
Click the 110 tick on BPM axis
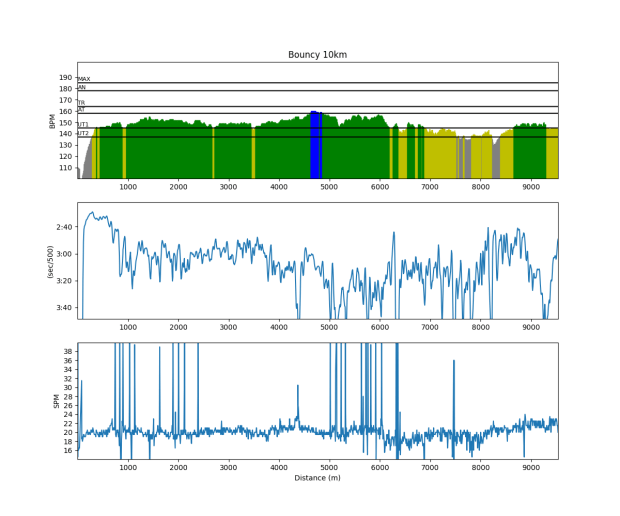[x=65, y=168]
